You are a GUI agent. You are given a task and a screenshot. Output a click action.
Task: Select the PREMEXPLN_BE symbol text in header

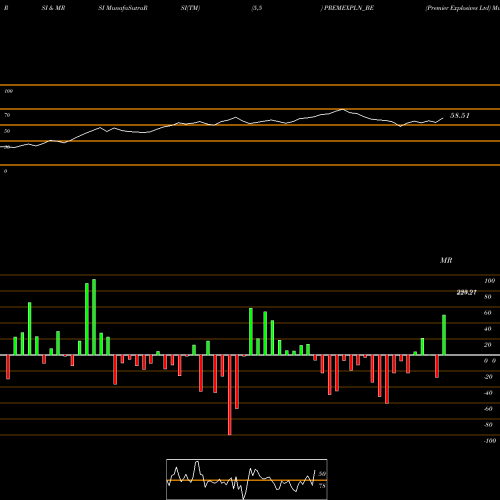tap(349, 8)
